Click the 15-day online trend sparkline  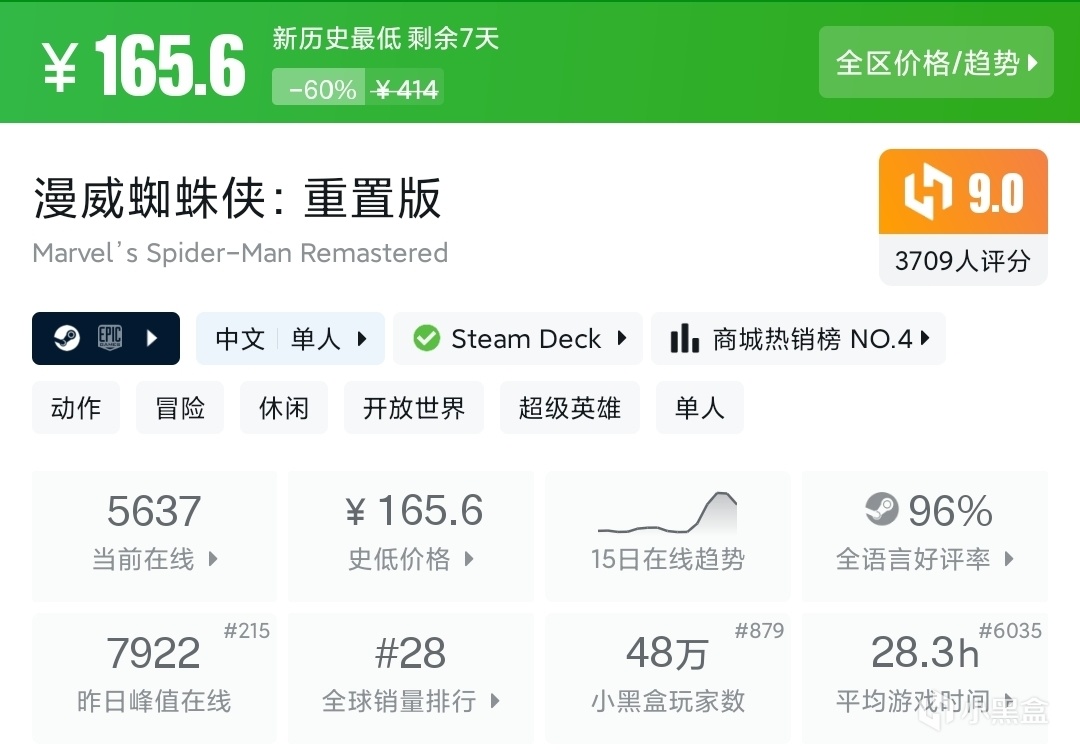(x=667, y=513)
